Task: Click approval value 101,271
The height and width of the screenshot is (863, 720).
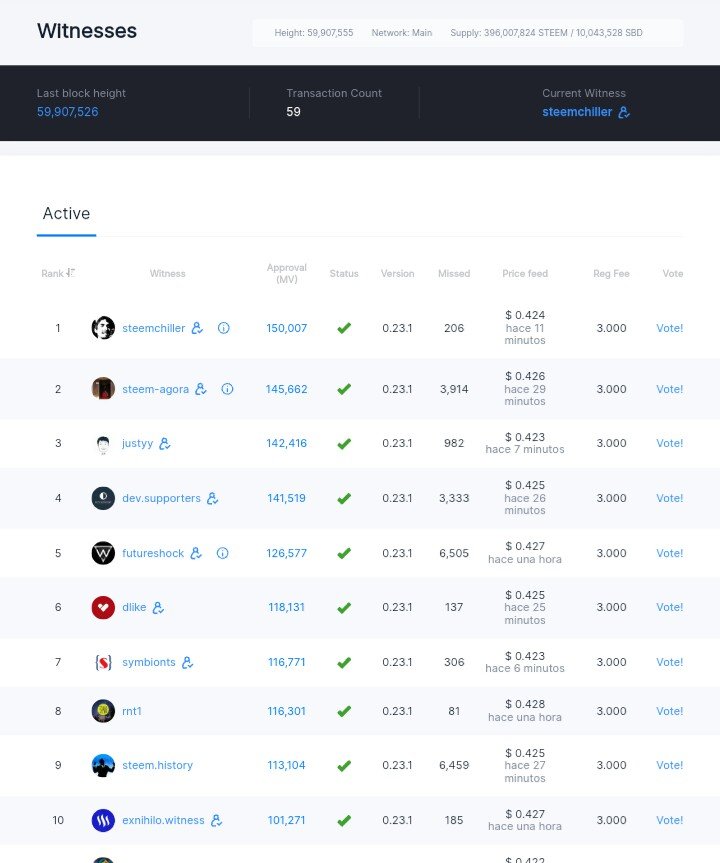Action: pyautogui.click(x=286, y=820)
